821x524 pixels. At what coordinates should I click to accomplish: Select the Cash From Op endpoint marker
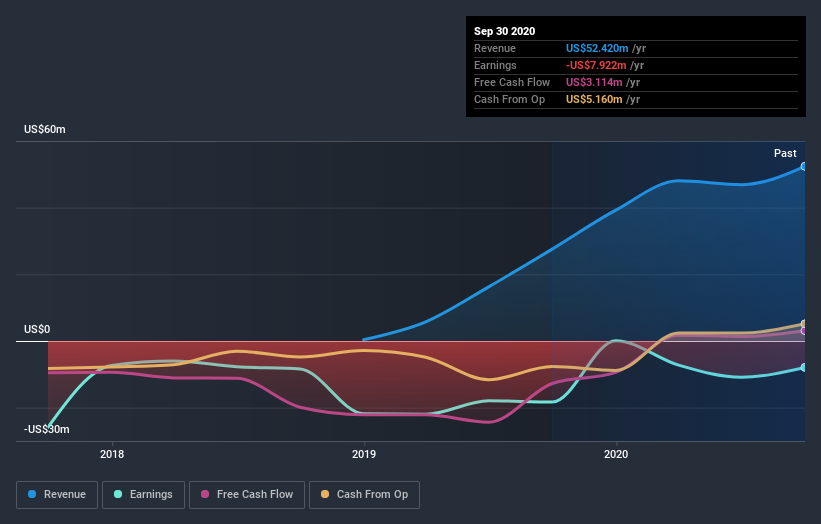pyautogui.click(x=803, y=324)
